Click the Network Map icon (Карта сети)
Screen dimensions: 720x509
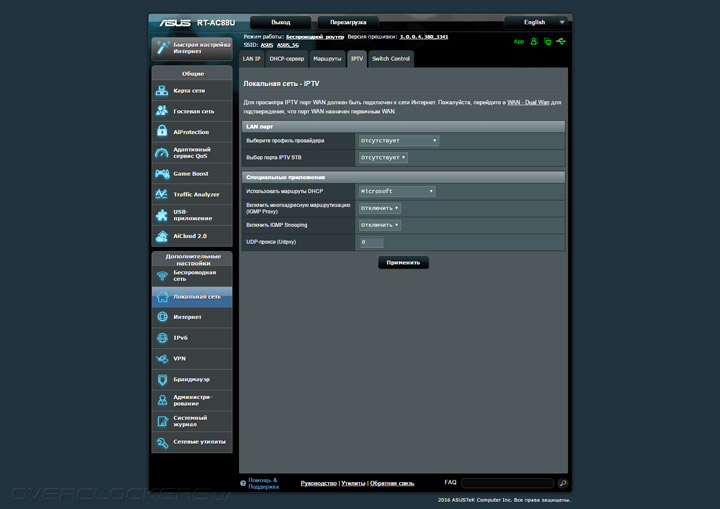pos(162,90)
